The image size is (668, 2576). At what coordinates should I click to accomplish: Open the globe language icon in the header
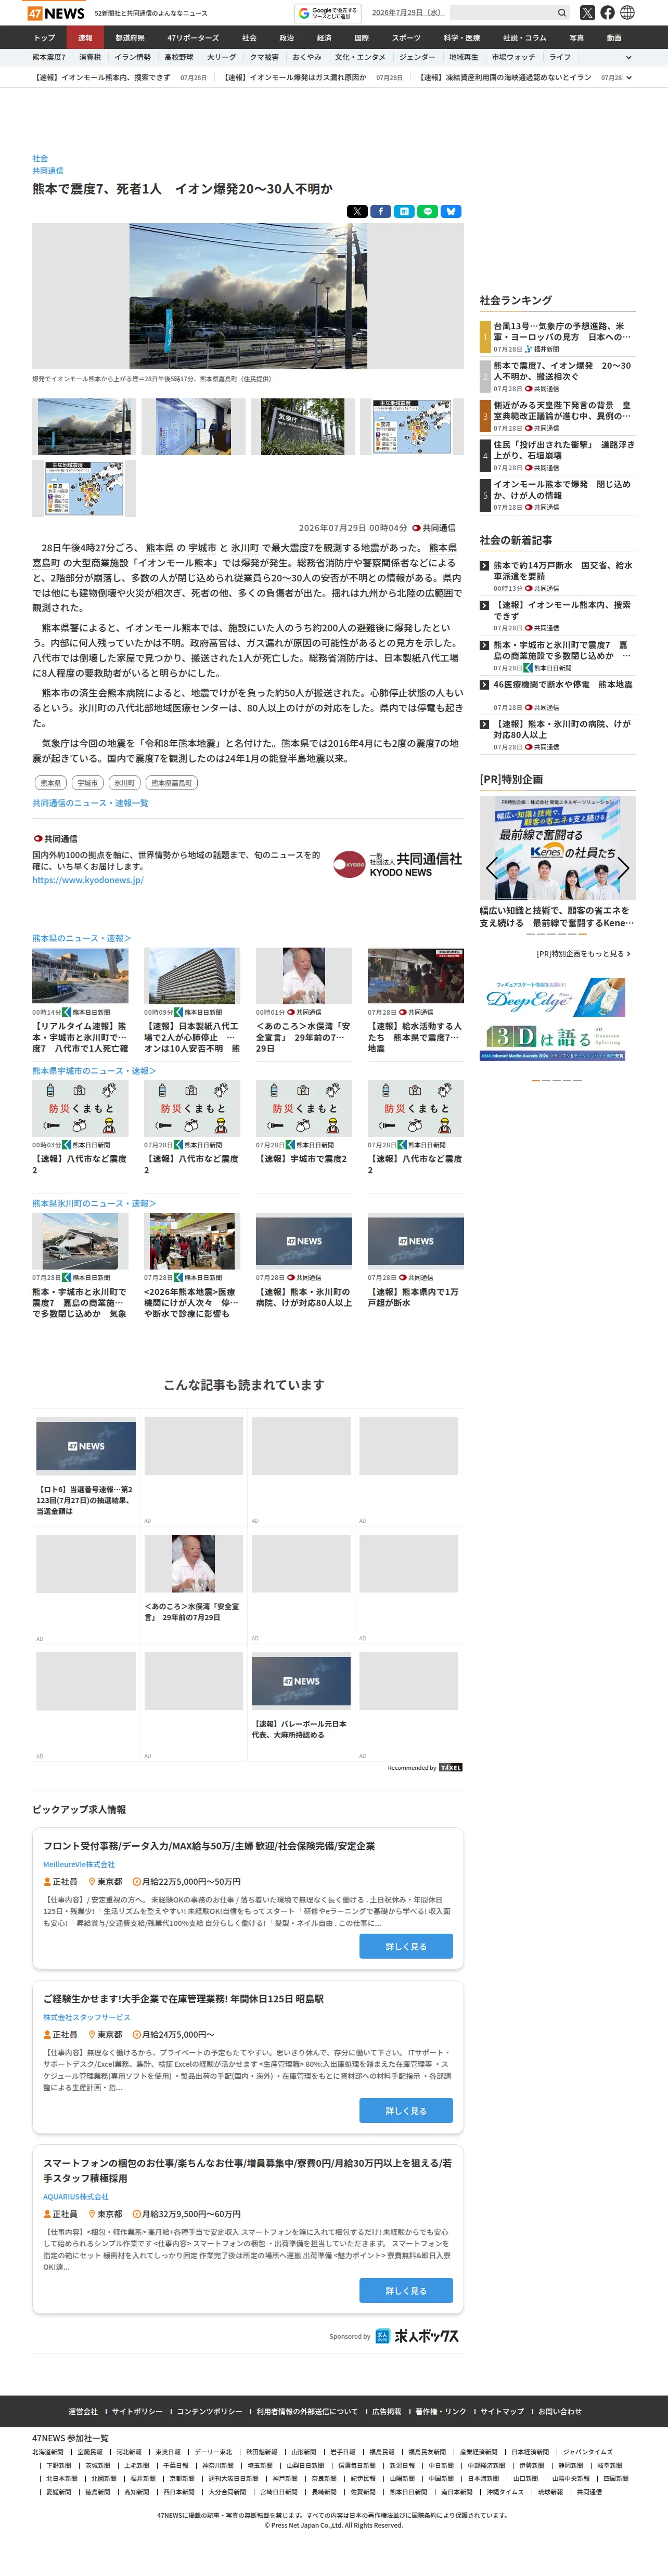pos(627,13)
